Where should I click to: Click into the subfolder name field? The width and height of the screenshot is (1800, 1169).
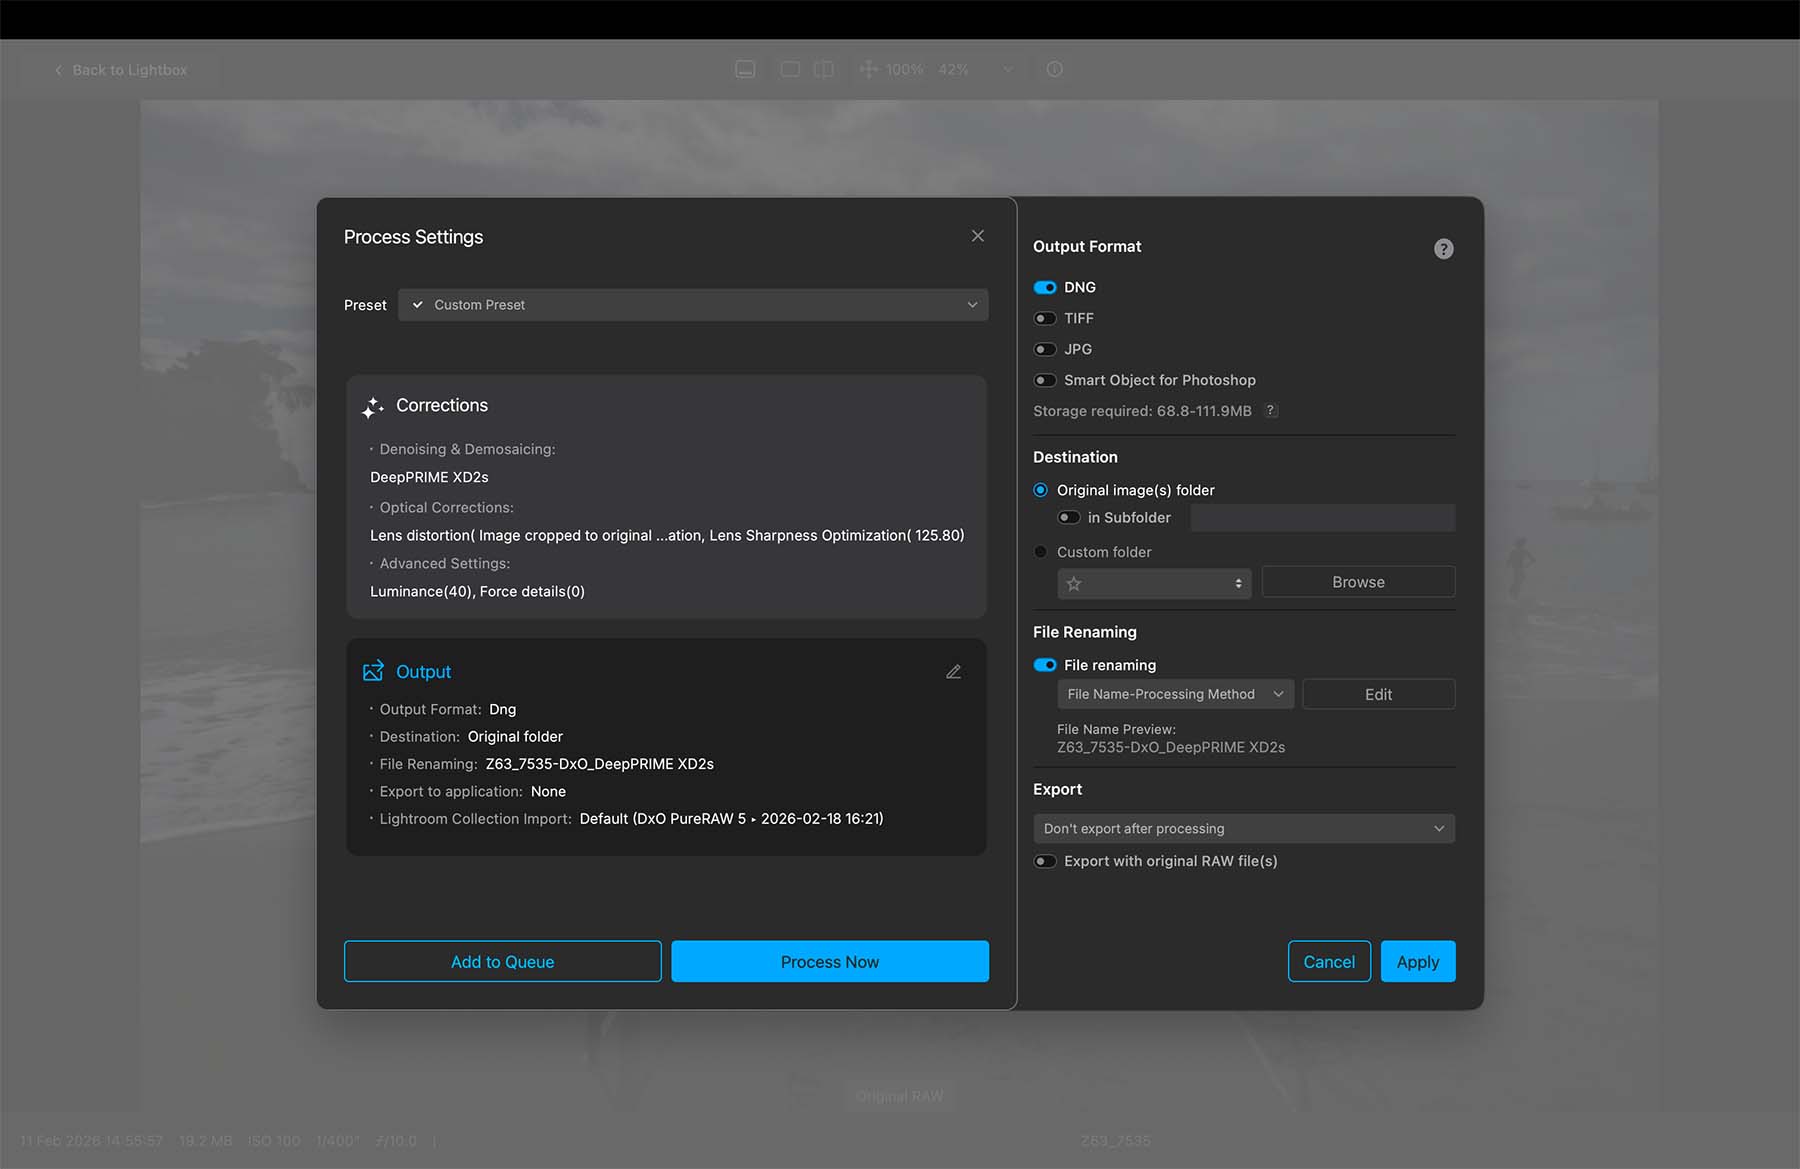click(1322, 518)
